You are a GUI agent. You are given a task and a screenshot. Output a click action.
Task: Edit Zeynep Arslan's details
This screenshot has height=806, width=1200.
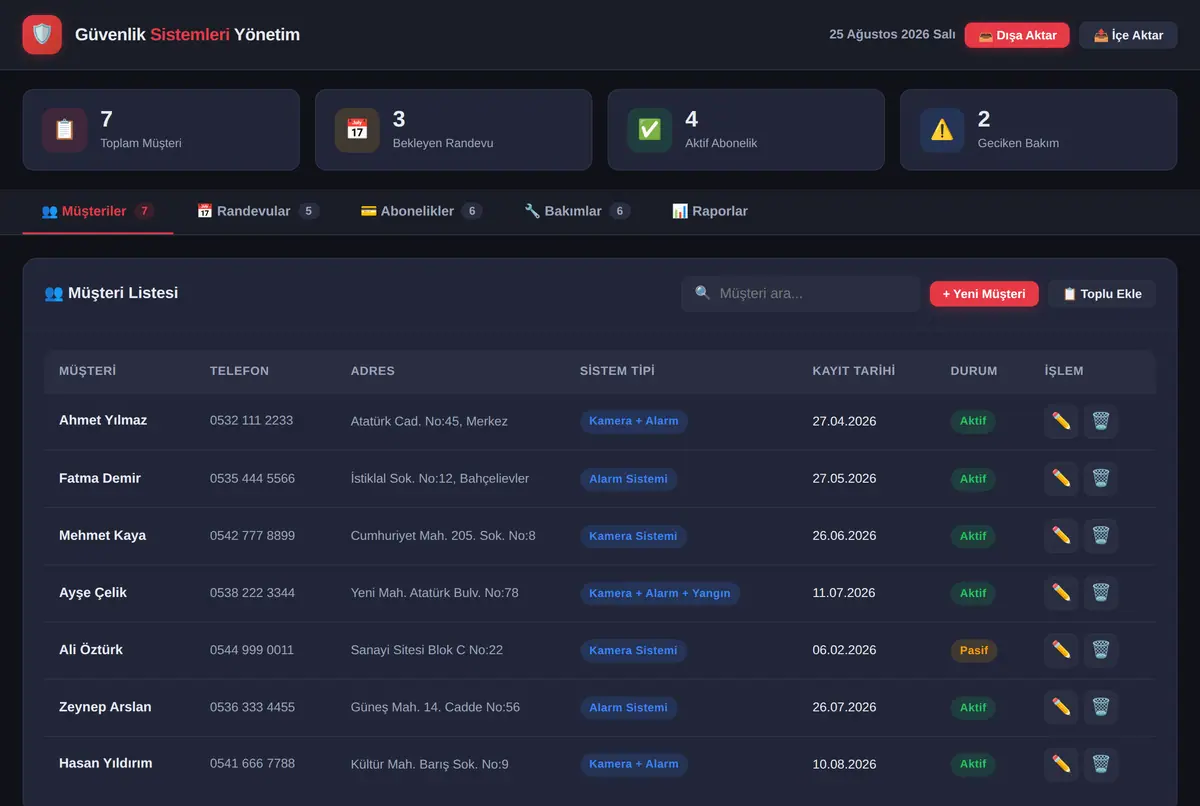tap(1061, 707)
